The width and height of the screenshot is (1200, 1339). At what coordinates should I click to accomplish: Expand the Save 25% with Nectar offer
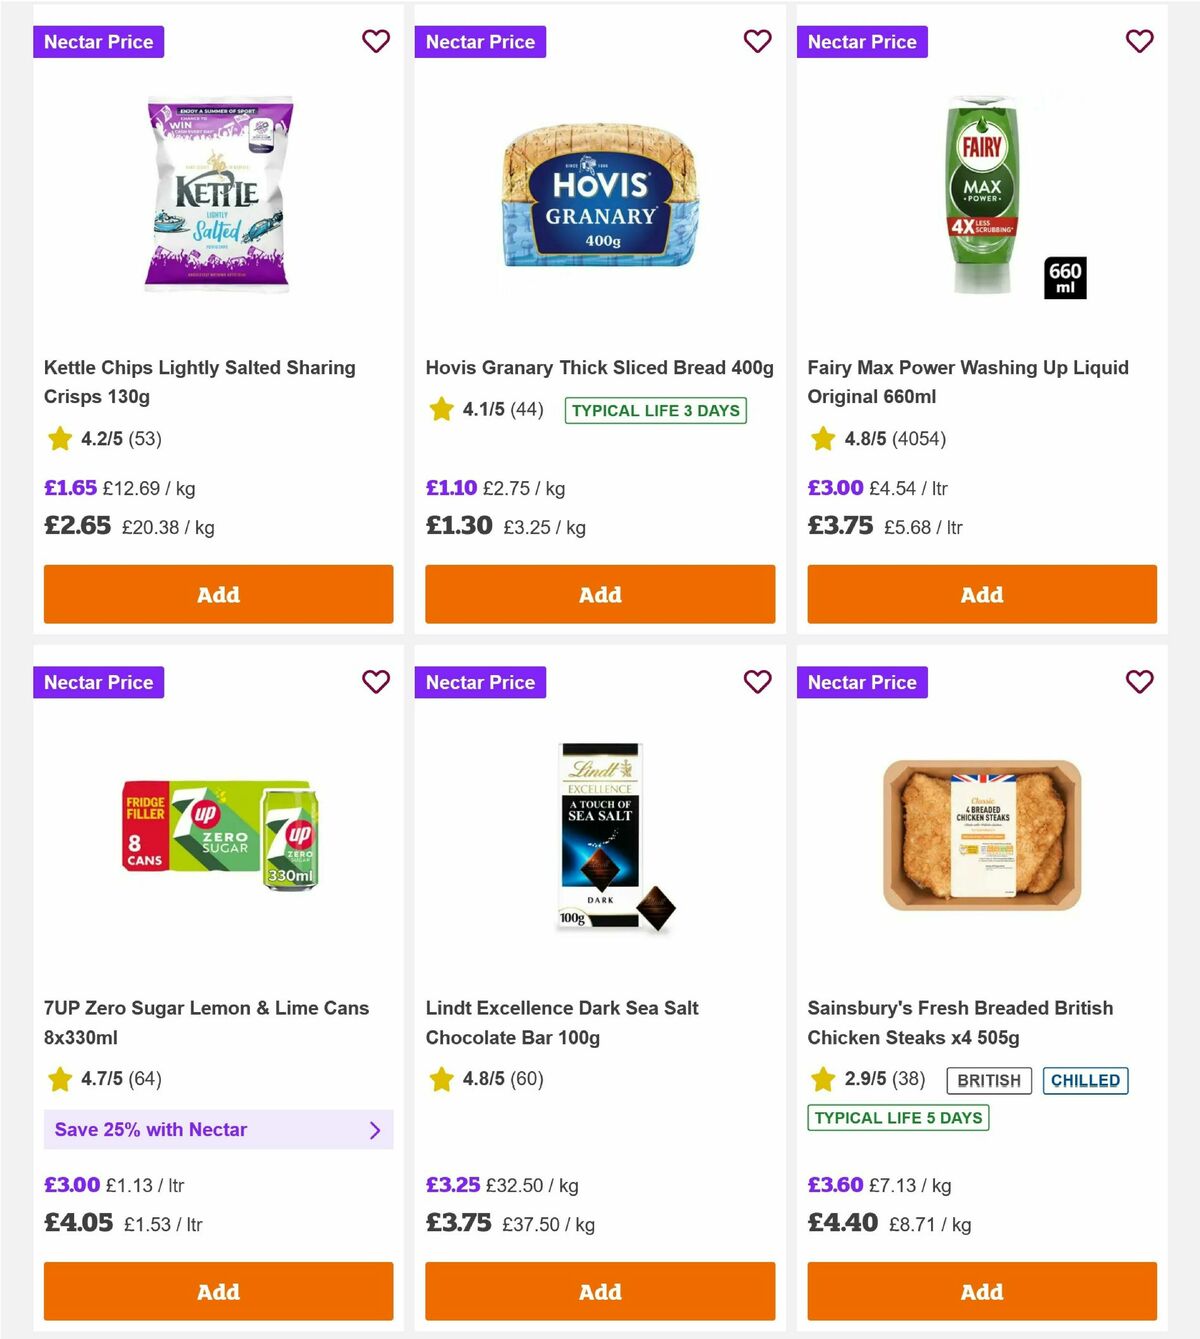(218, 1130)
